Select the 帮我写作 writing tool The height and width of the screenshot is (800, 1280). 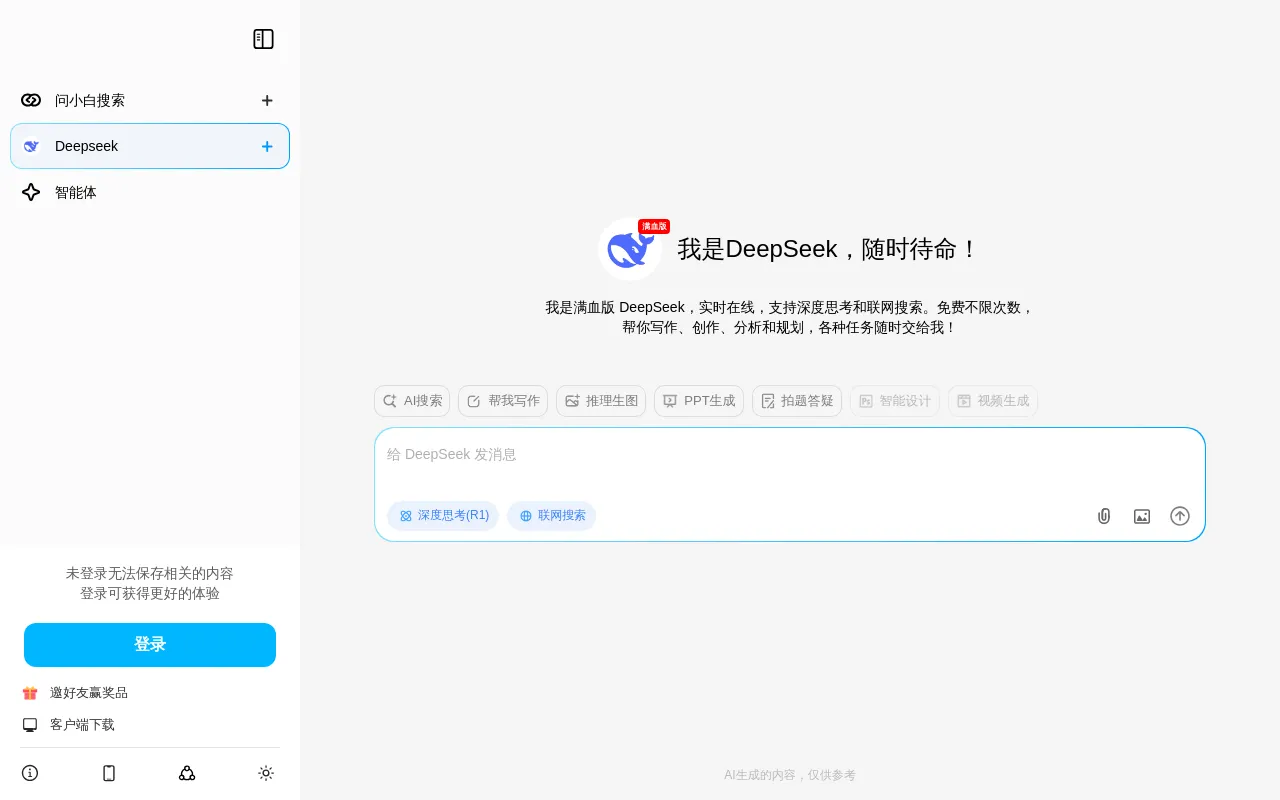[x=503, y=401]
